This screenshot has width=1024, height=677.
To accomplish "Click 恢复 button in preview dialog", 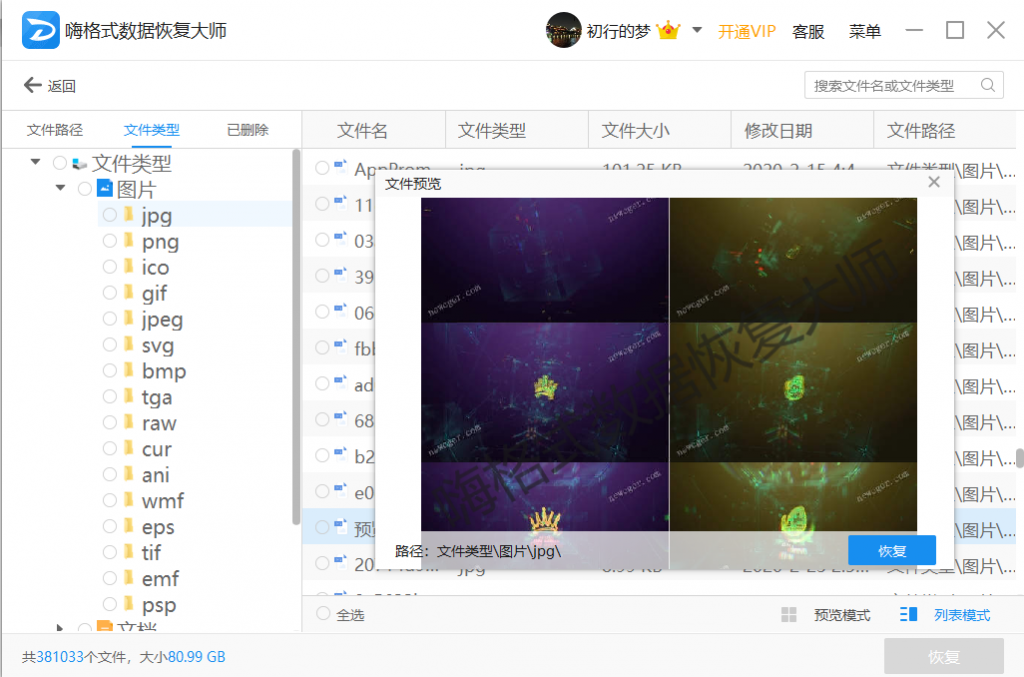I will coord(891,550).
